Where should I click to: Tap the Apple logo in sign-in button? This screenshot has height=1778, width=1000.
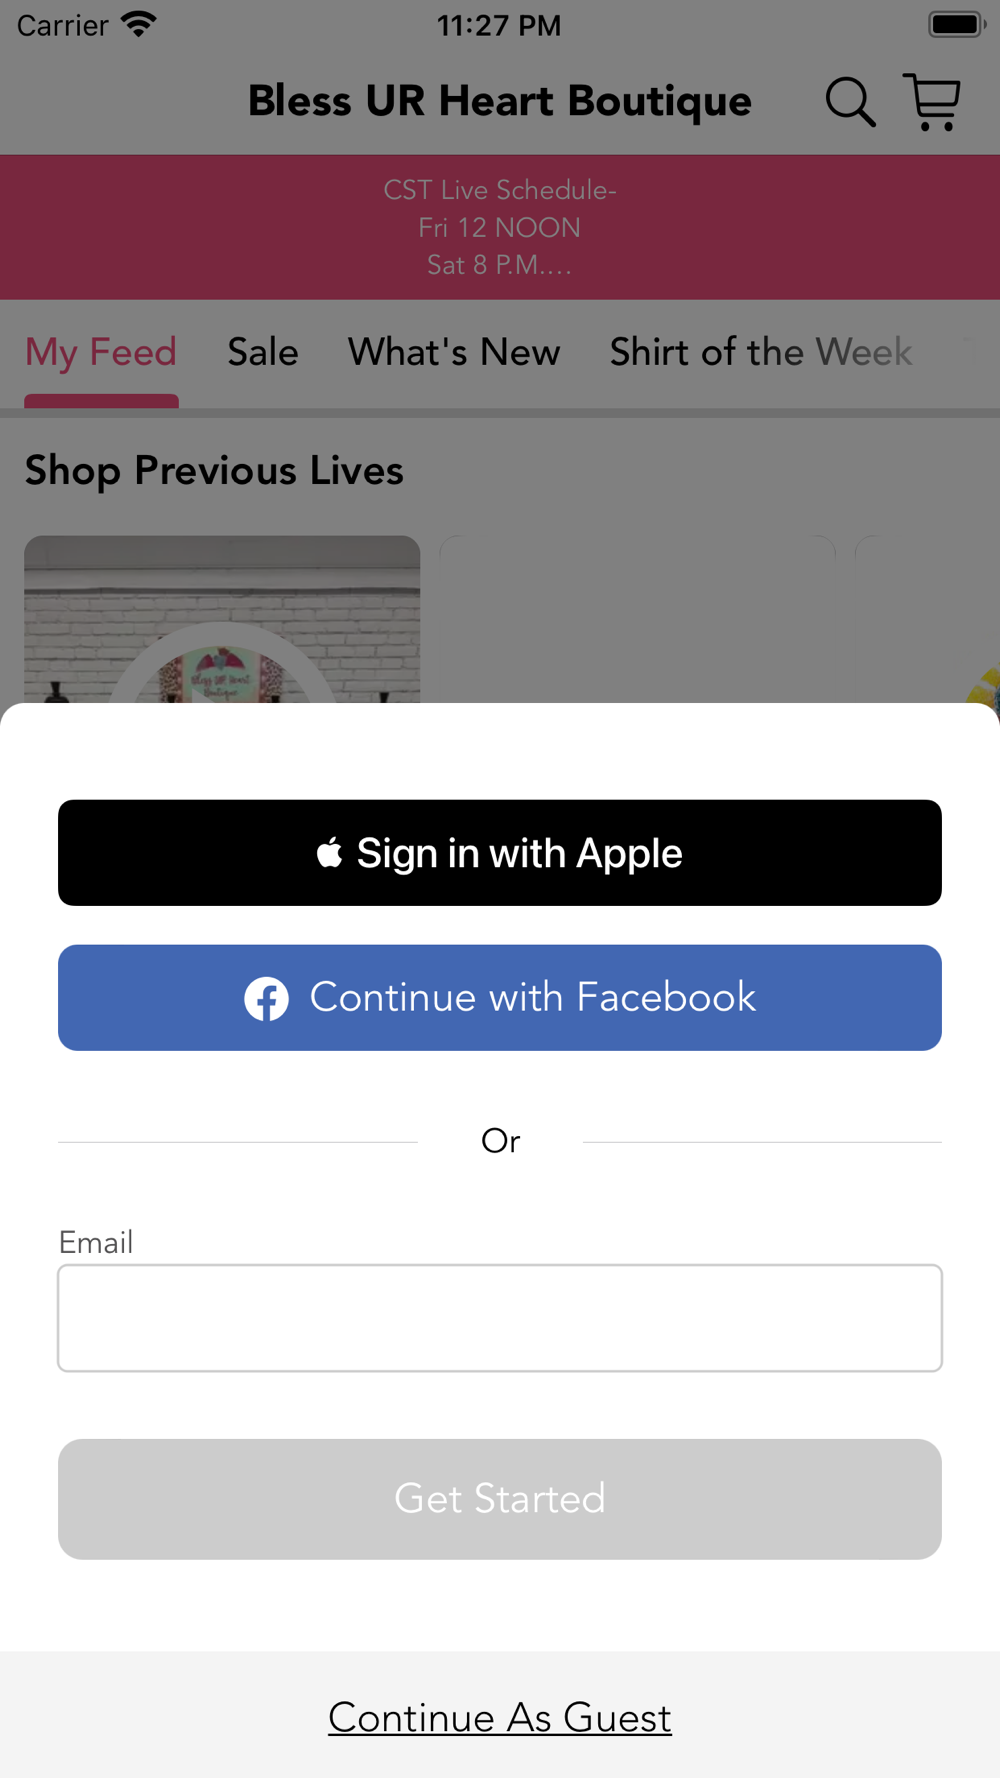pyautogui.click(x=329, y=853)
